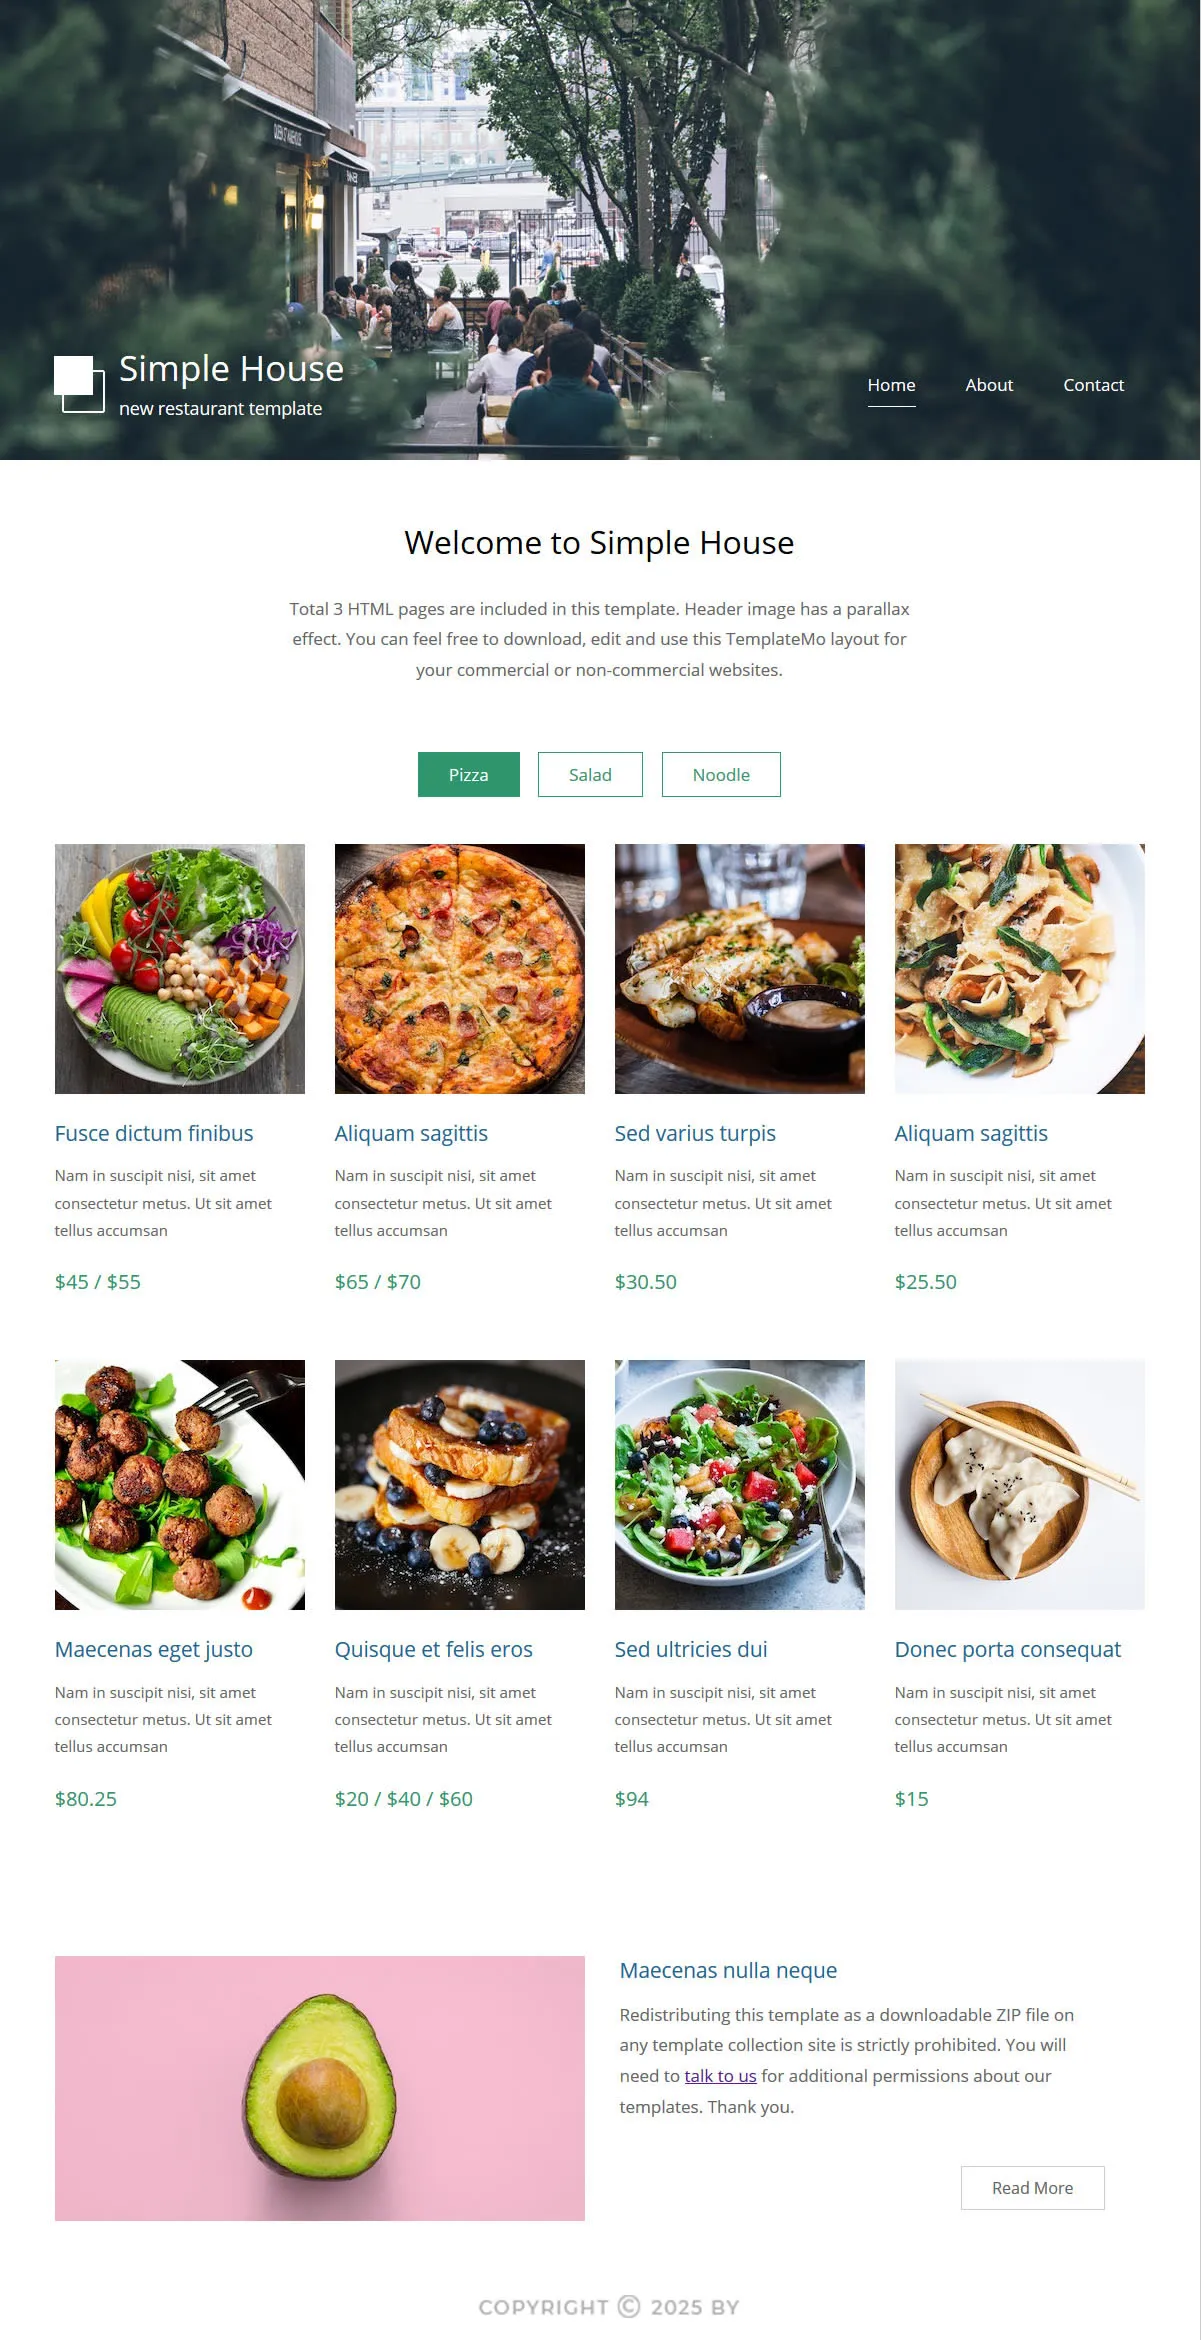
Task: Click the Read More button
Action: 1033,2188
